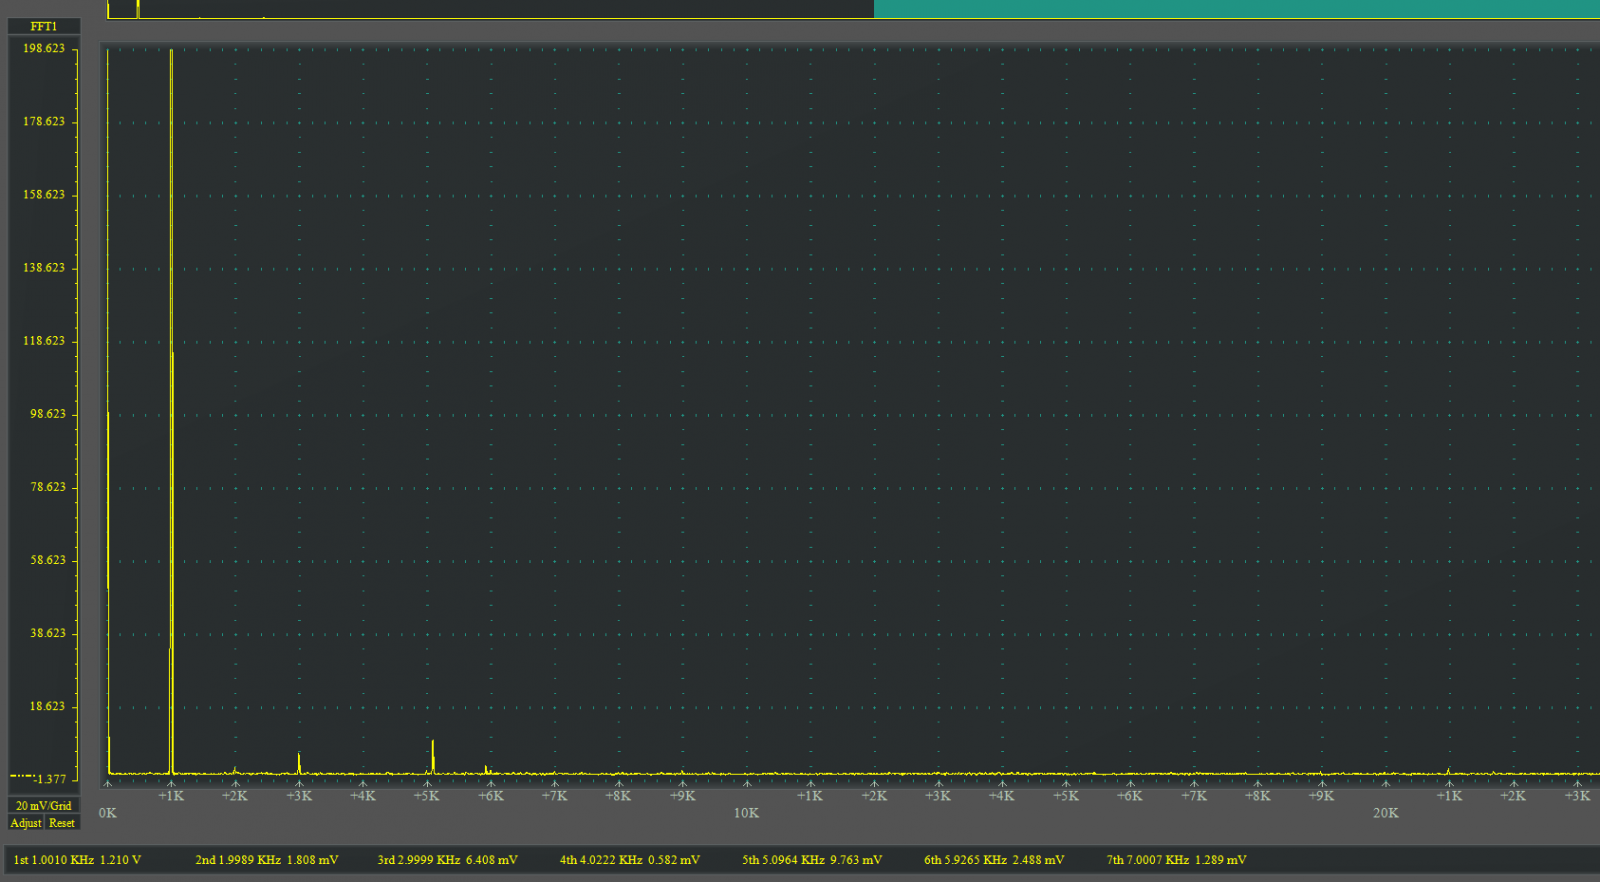
Task: Click the -1.377 baseline axis value
Action: pyautogui.click(x=50, y=779)
